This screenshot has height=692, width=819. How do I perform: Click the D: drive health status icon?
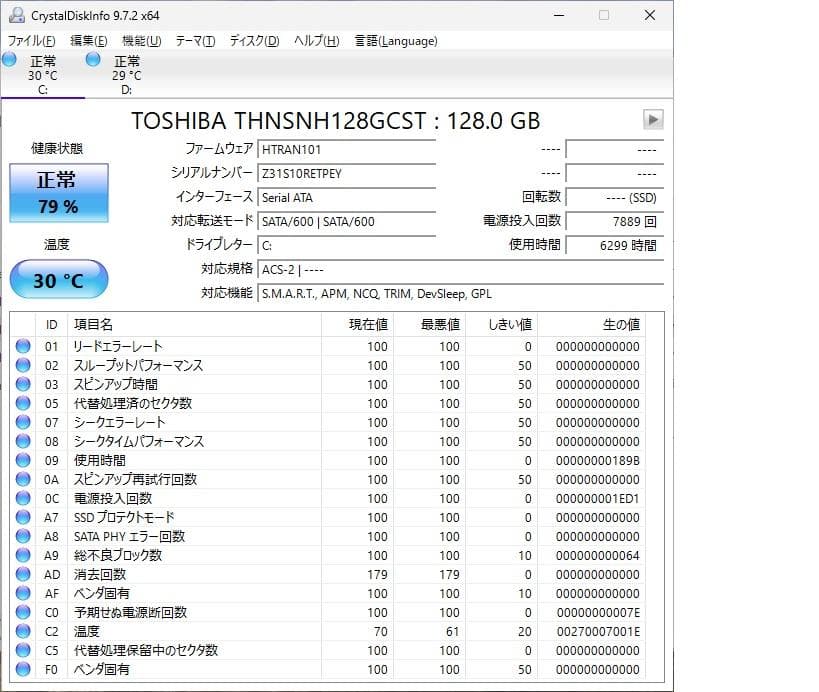[92, 60]
